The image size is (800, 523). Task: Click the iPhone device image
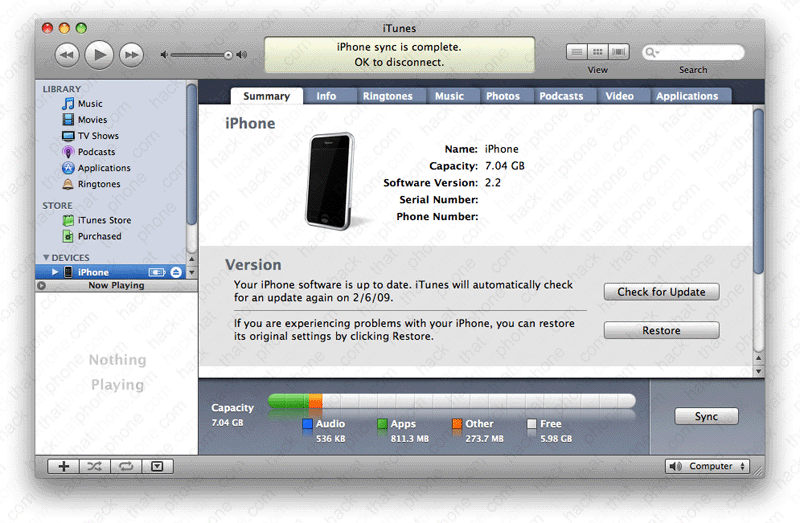pos(330,181)
